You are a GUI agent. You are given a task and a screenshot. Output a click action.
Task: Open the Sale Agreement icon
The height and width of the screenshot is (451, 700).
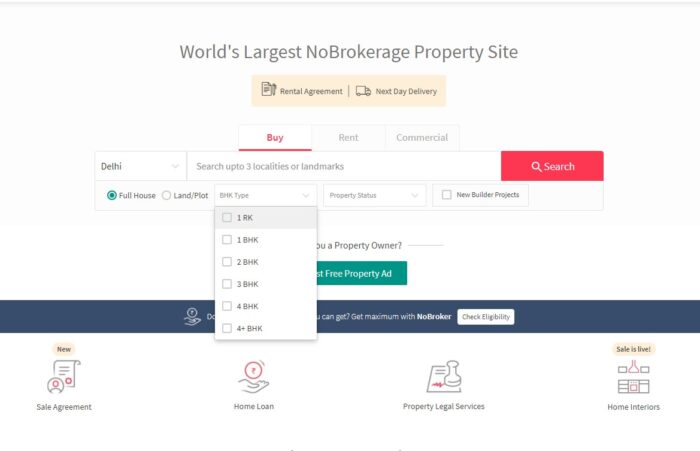tap(64, 376)
